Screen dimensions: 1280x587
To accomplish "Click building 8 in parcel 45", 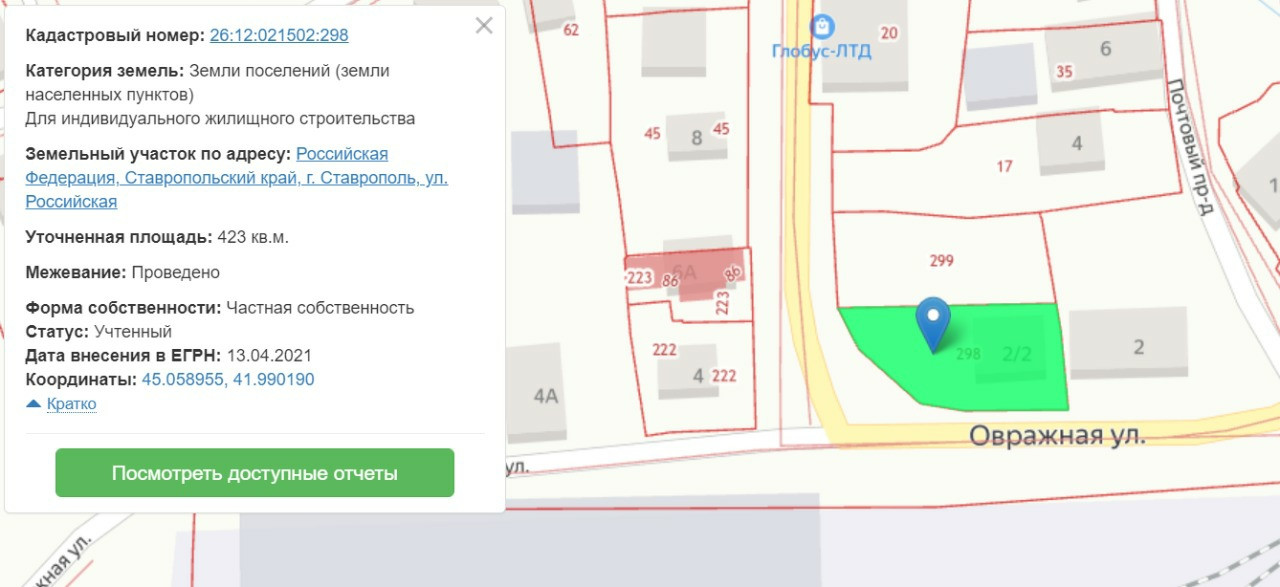I will click(697, 137).
